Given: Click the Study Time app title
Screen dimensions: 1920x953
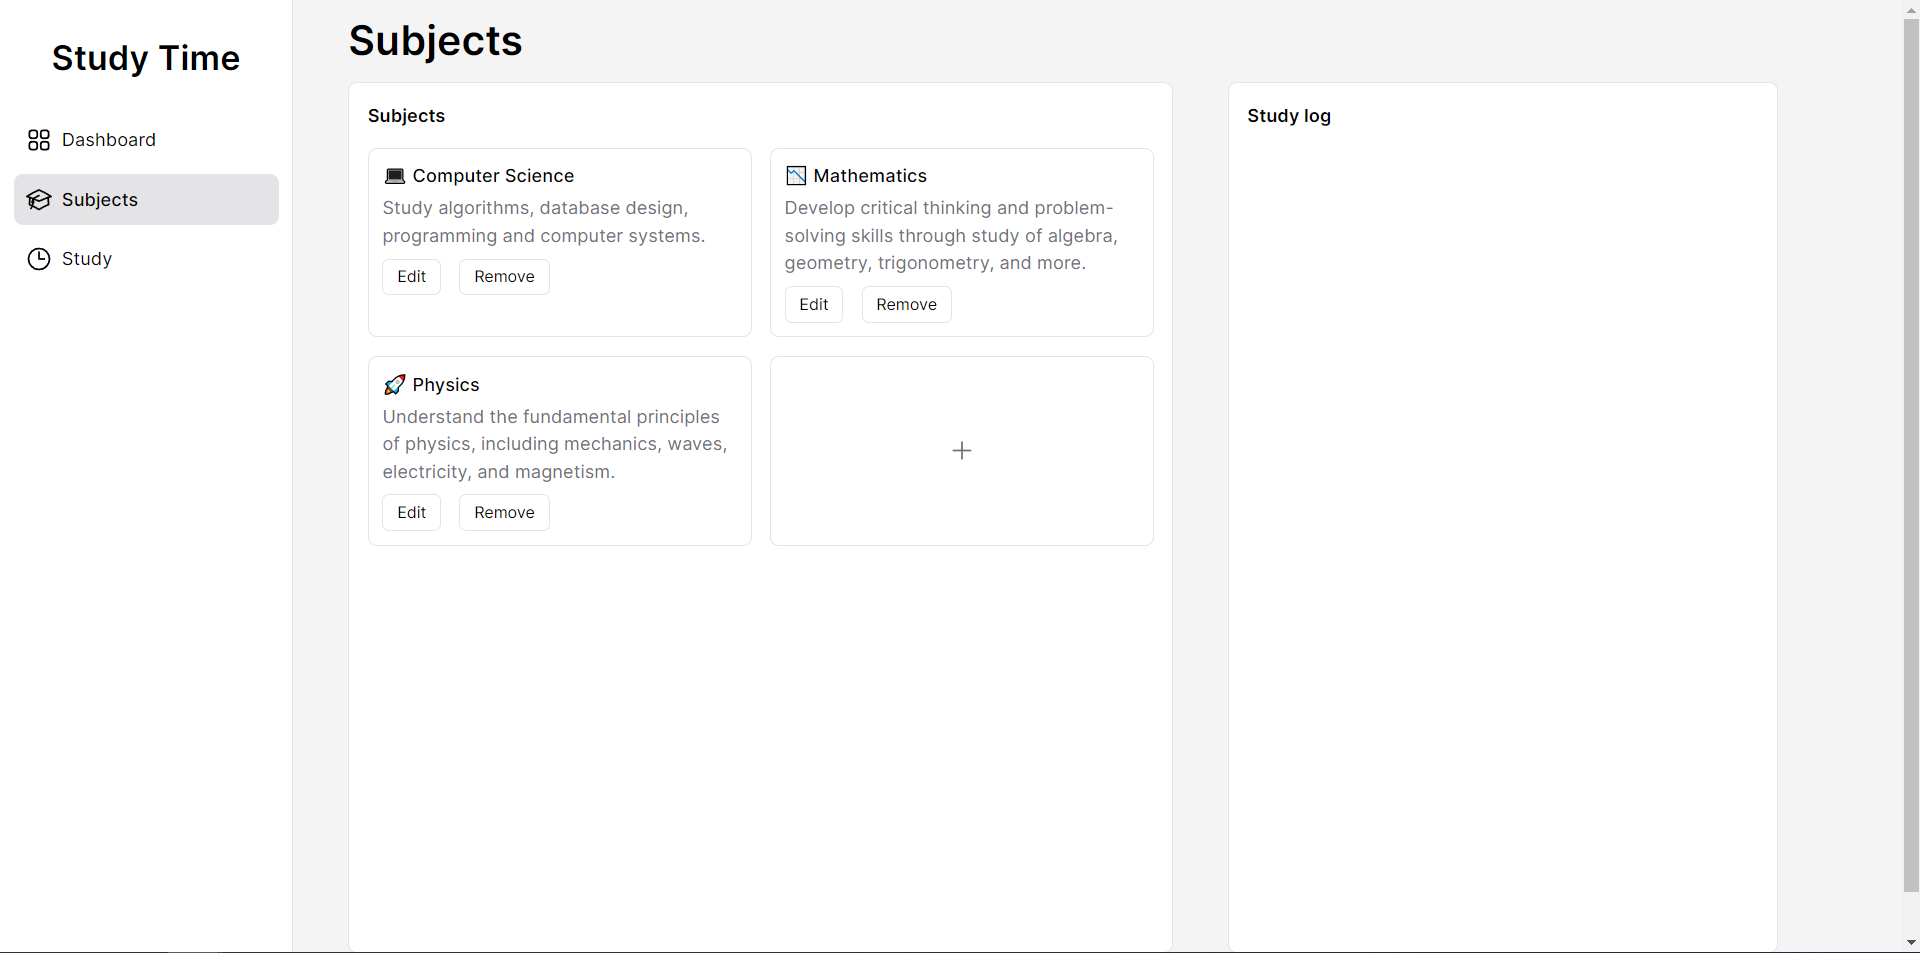Looking at the screenshot, I should [x=146, y=58].
